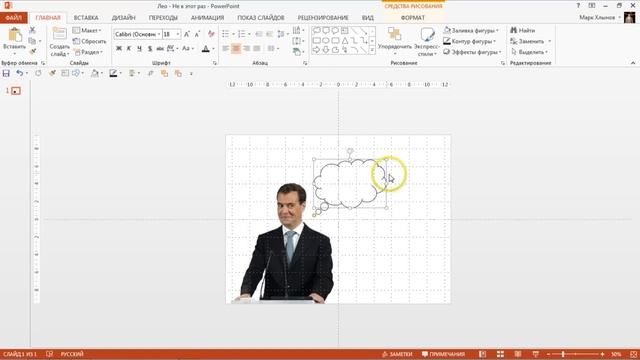Screen dimensions: 640x360
Task: Align text left in the paragraph group
Action: point(226,49)
